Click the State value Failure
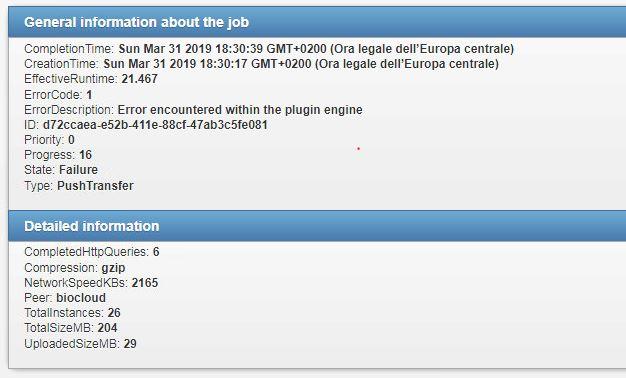The width and height of the screenshot is (626, 378). 78,170
